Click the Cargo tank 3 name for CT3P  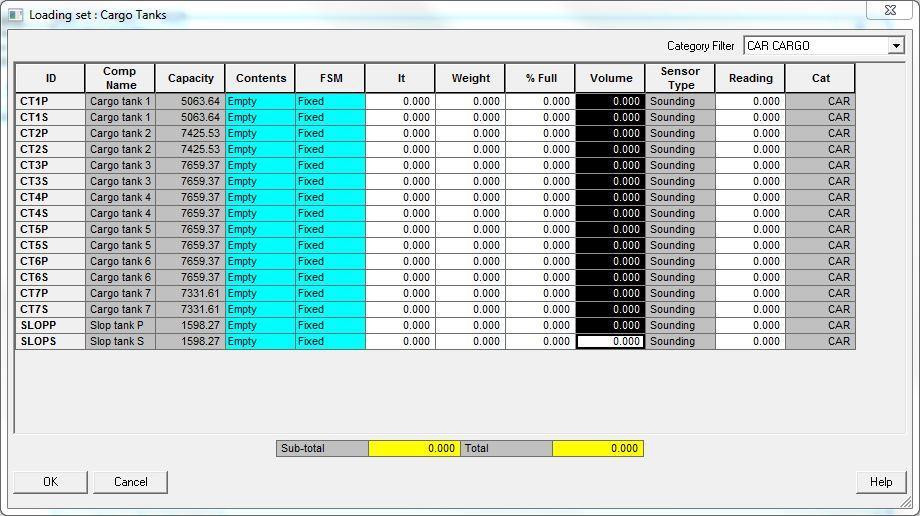(120, 166)
